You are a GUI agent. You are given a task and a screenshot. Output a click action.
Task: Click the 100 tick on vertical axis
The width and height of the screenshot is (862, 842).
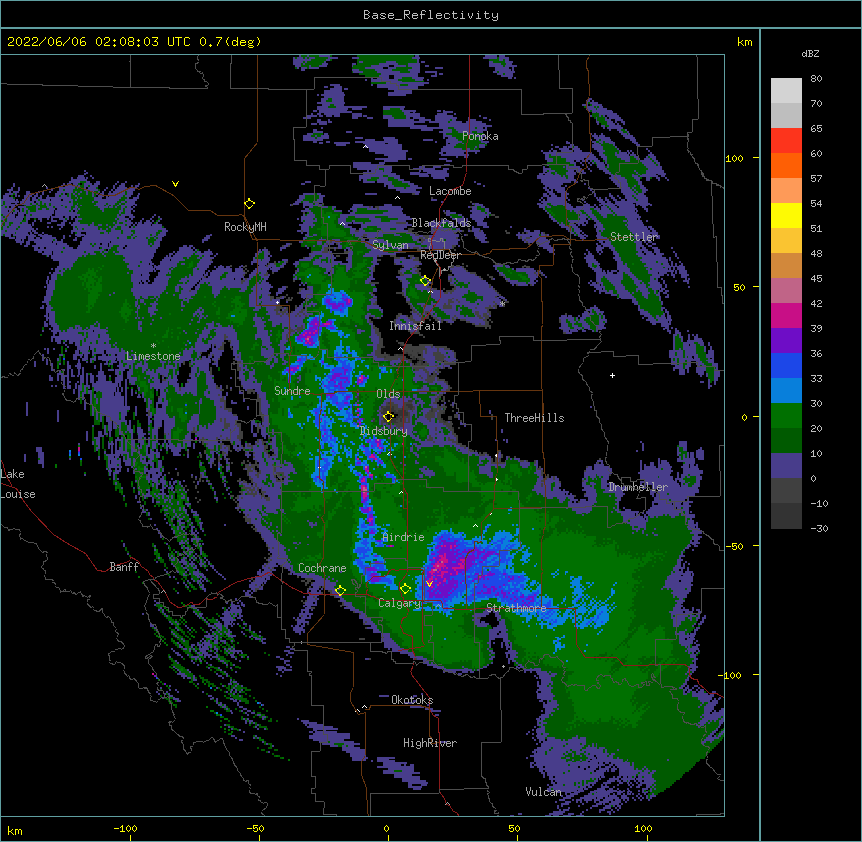pos(734,159)
